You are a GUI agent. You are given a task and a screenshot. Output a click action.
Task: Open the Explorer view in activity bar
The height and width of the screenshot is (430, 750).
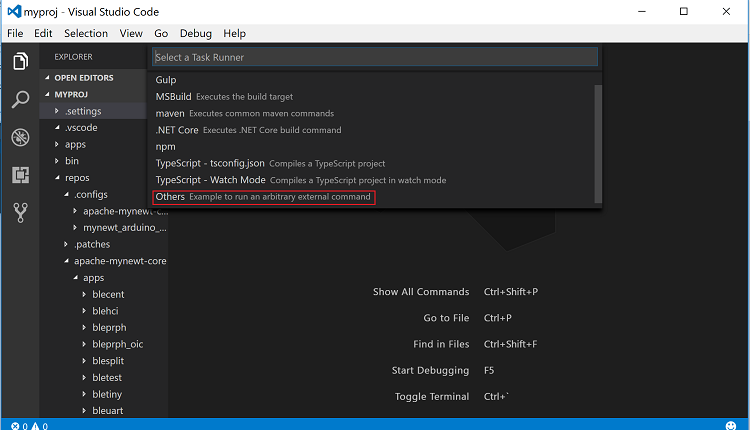pyautogui.click(x=20, y=61)
